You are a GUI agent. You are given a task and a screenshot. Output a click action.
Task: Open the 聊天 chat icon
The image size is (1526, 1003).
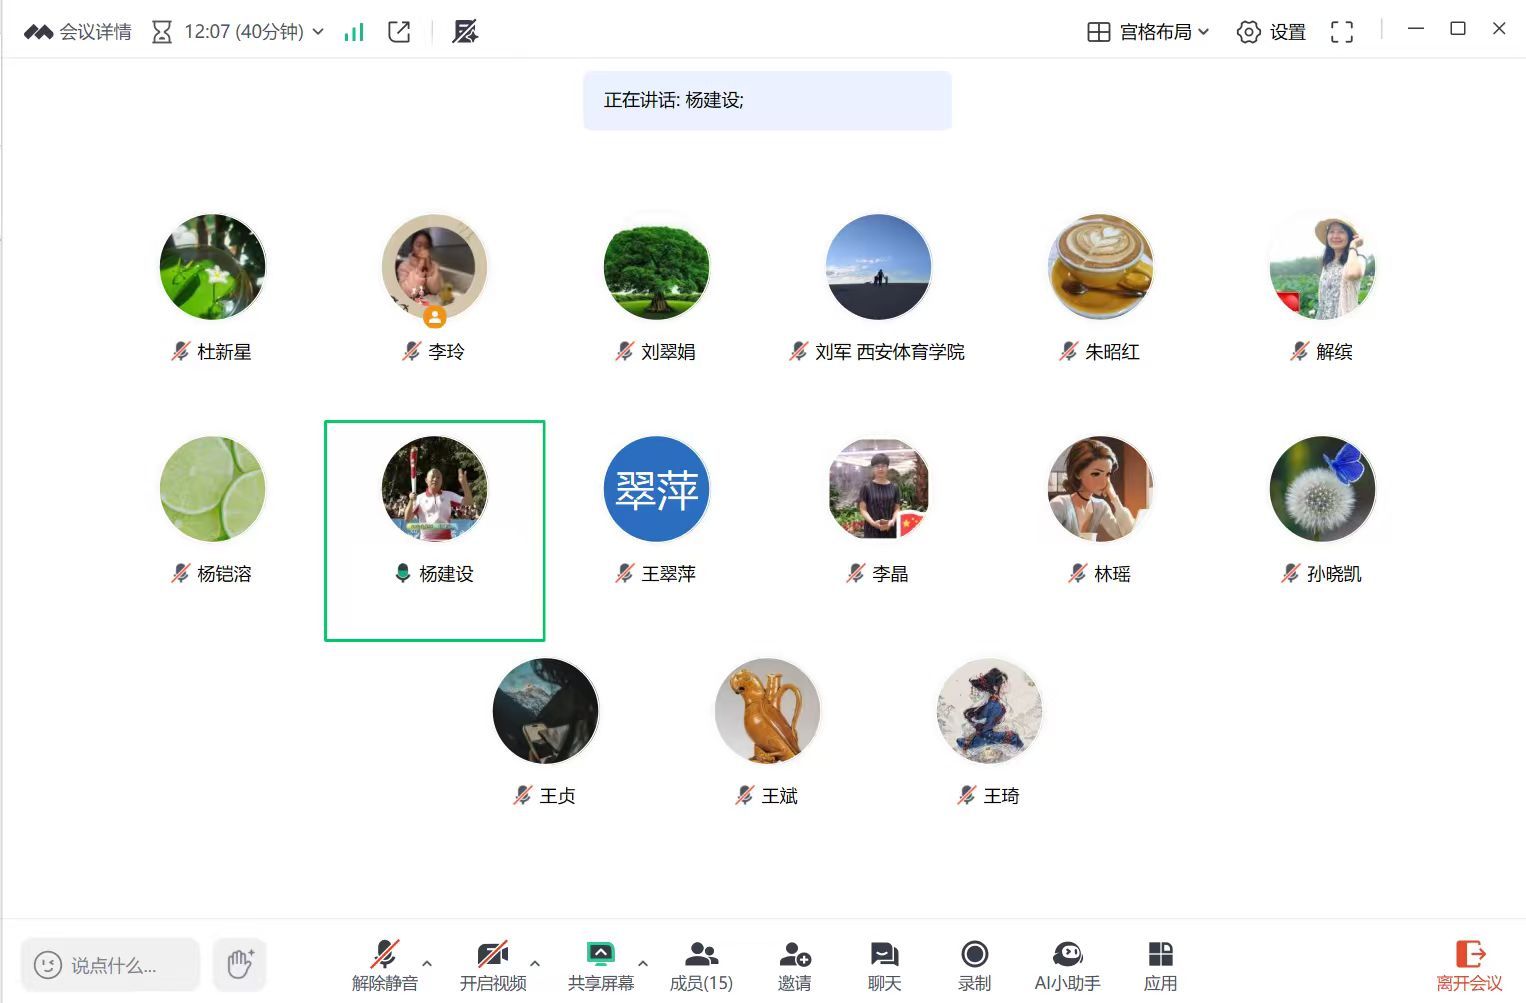point(884,954)
